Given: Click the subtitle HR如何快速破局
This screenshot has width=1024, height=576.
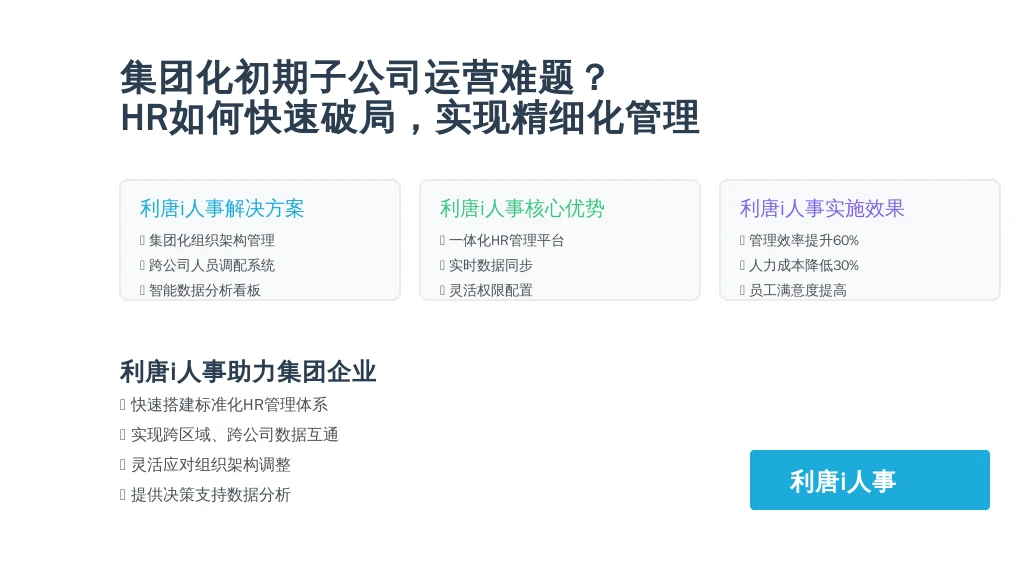Looking at the screenshot, I should [259, 118].
